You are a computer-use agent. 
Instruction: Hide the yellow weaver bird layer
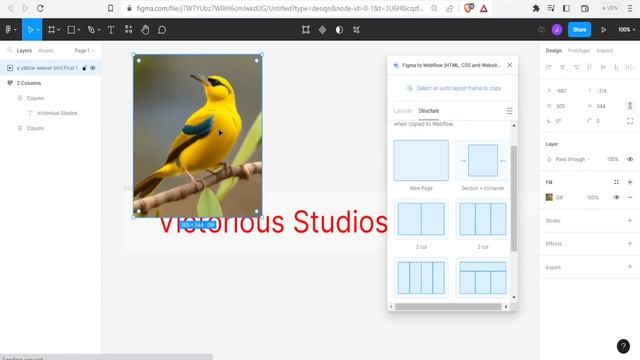(93, 68)
